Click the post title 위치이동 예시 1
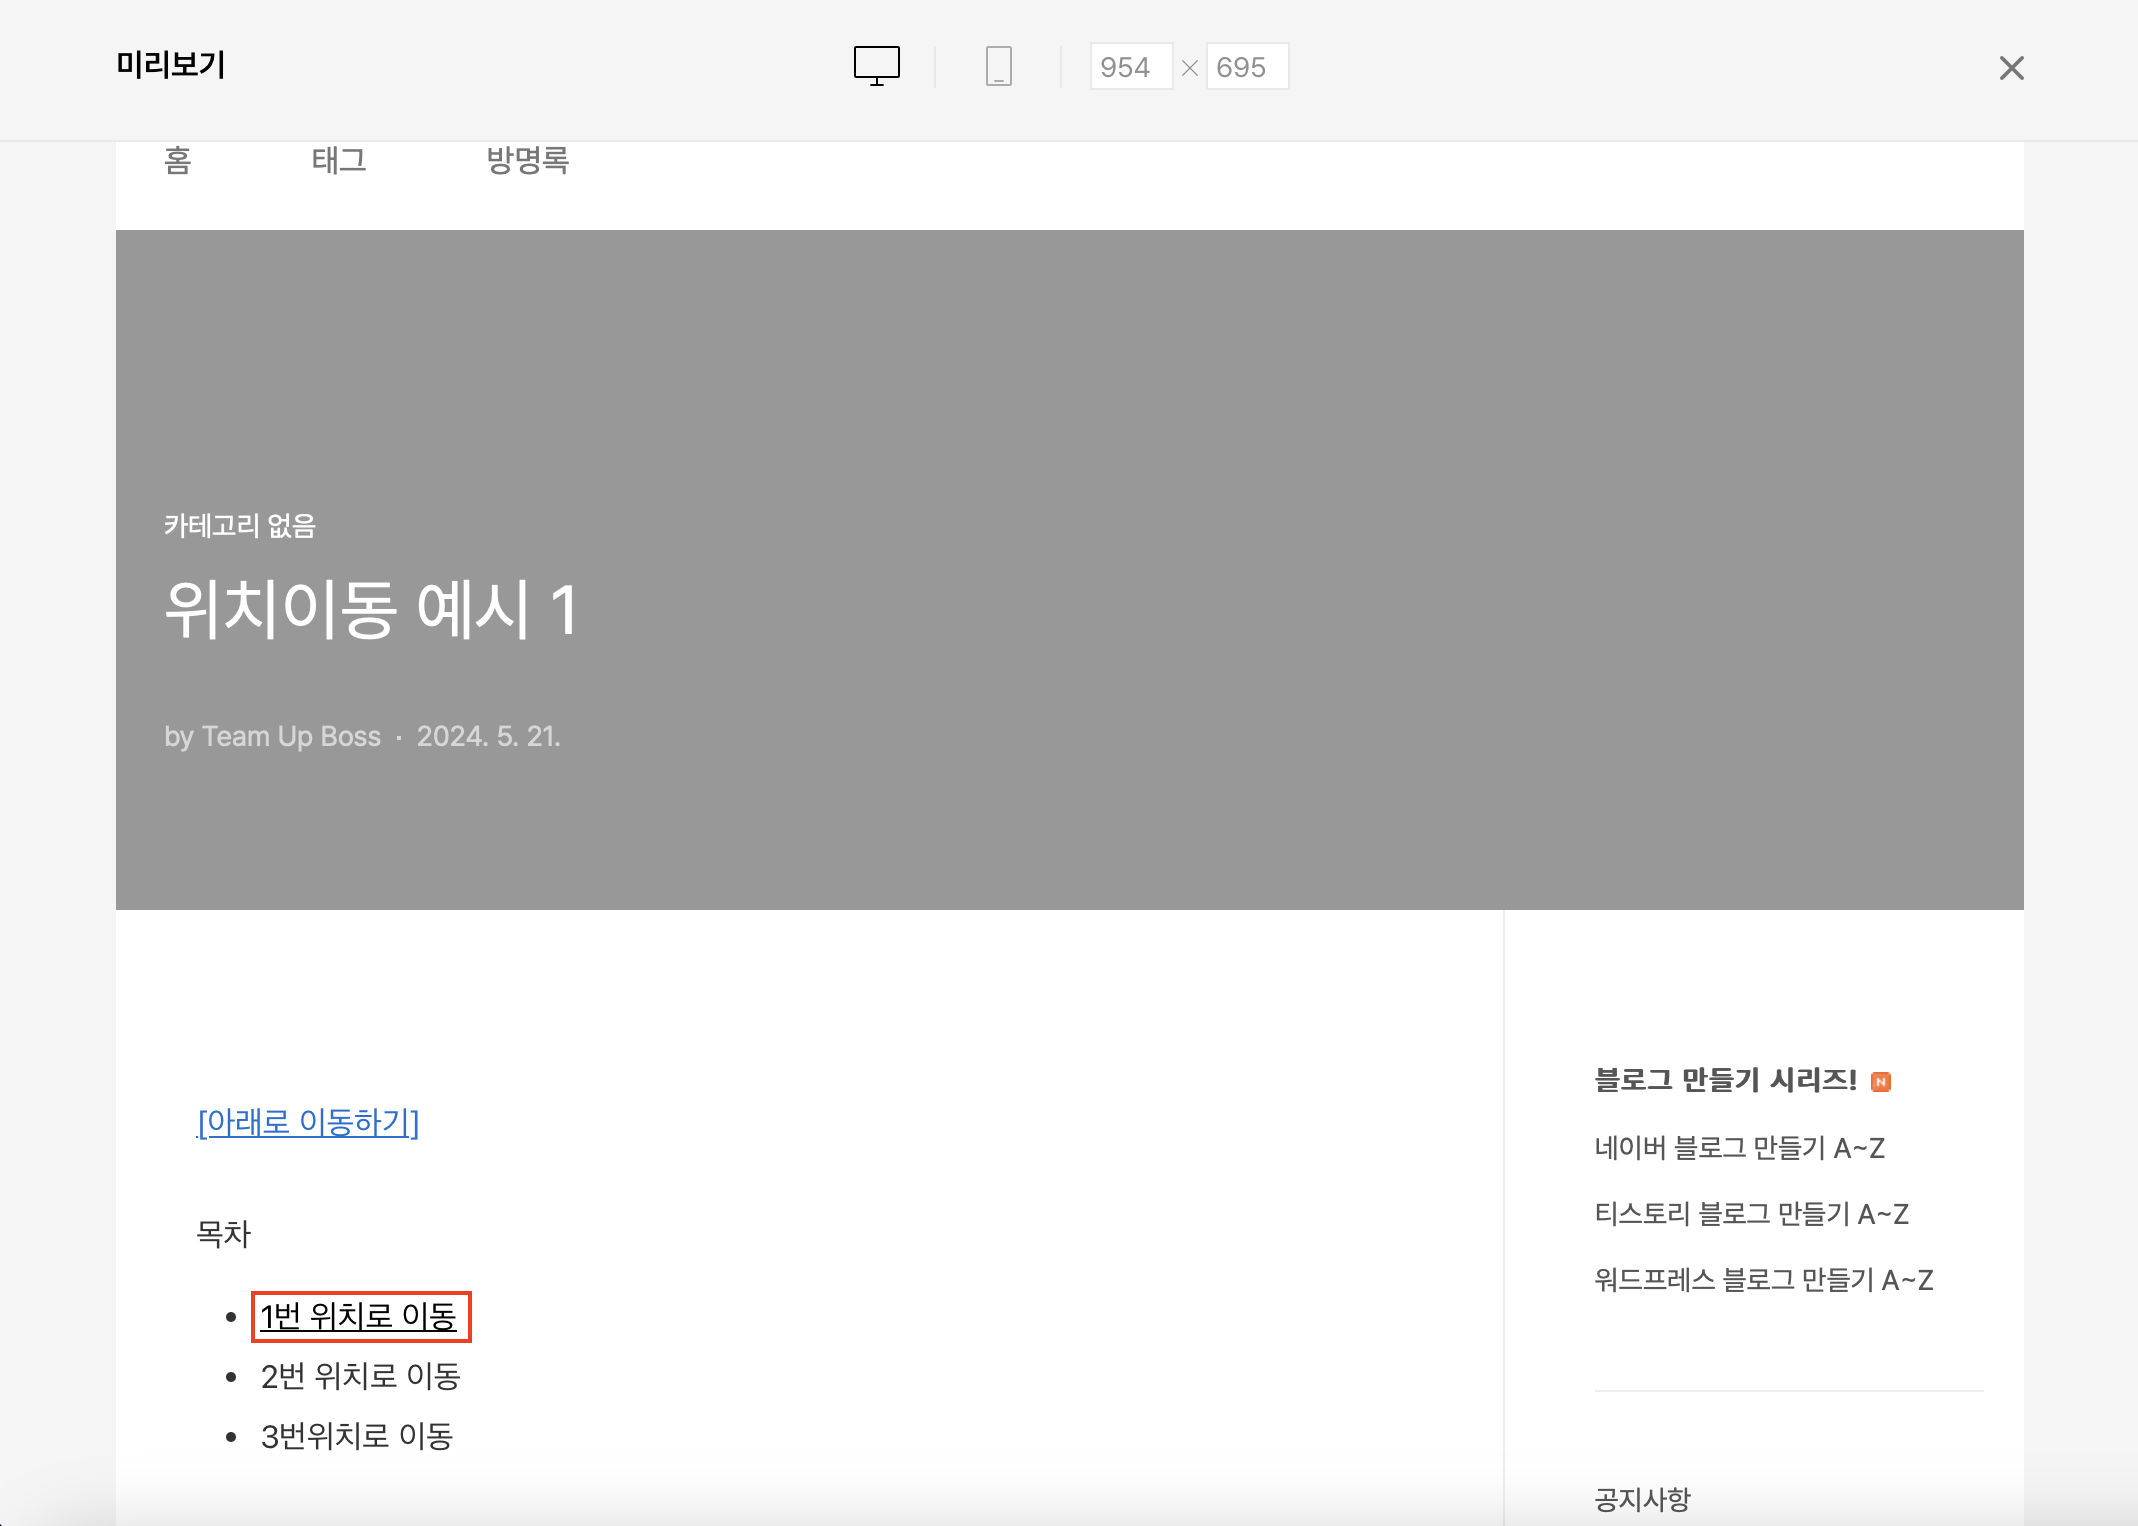Viewport: 2138px width, 1526px height. (x=371, y=609)
